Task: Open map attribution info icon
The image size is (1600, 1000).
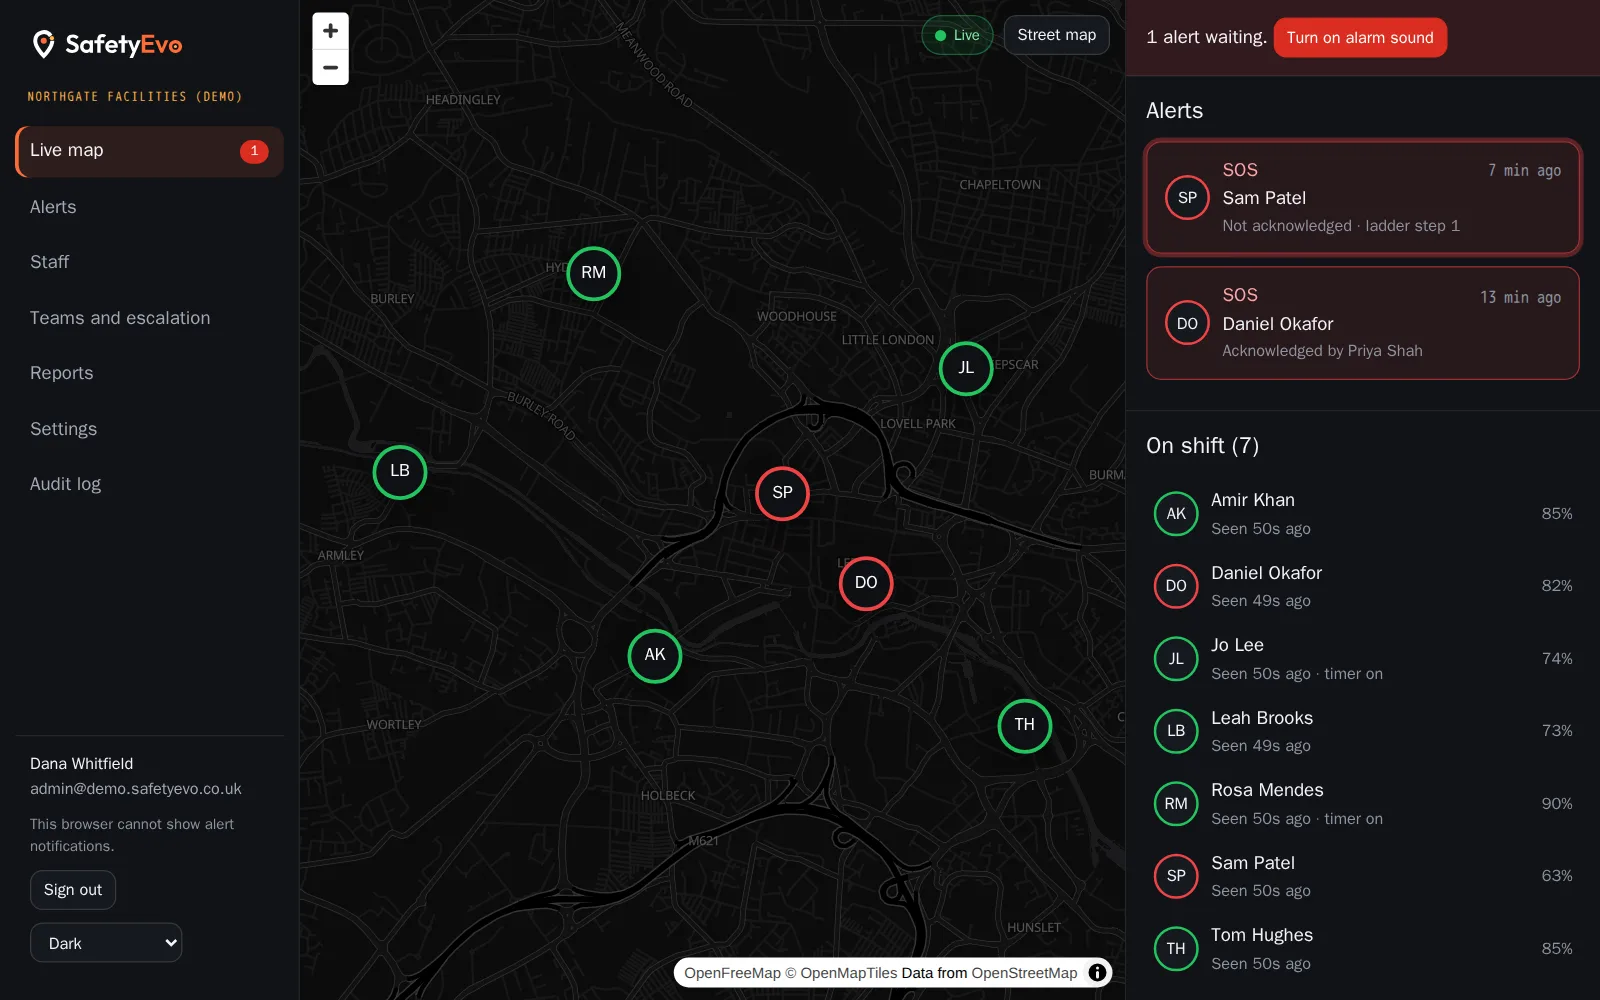Action: pos(1097,972)
